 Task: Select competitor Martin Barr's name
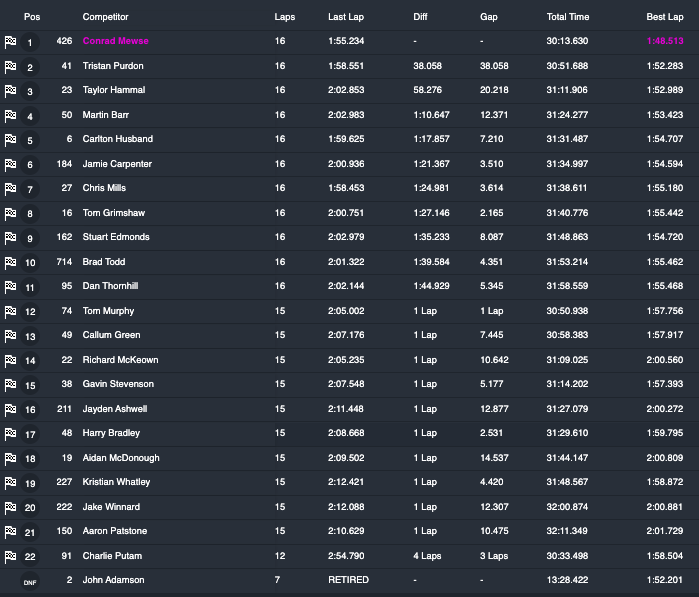coord(107,115)
